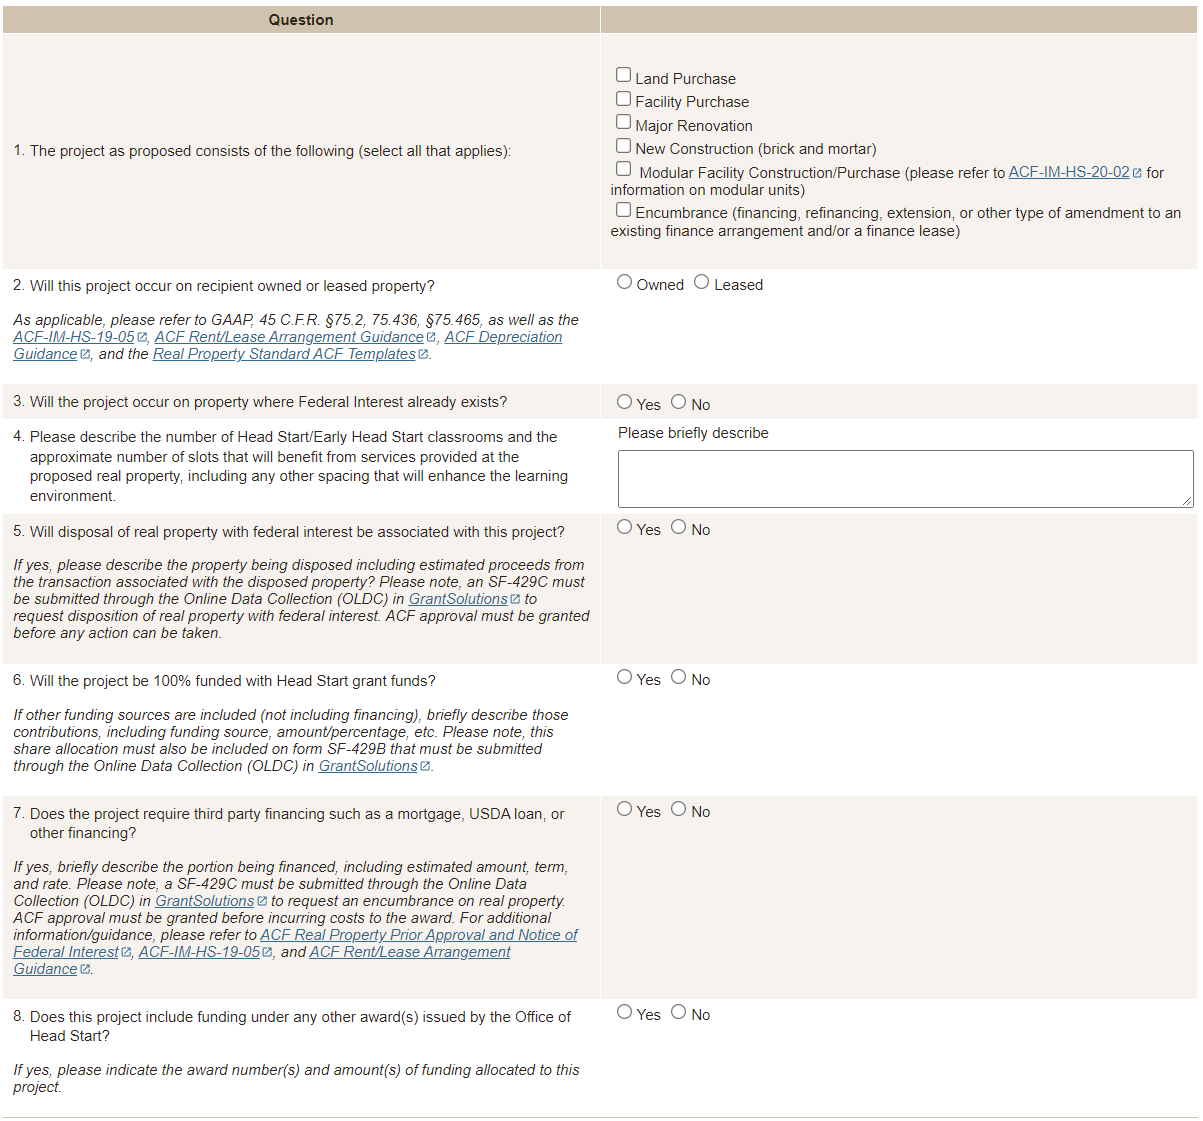Select Yes for 100% Head Start funding
Screen dimensions: 1203x1121
pyautogui.click(x=624, y=677)
